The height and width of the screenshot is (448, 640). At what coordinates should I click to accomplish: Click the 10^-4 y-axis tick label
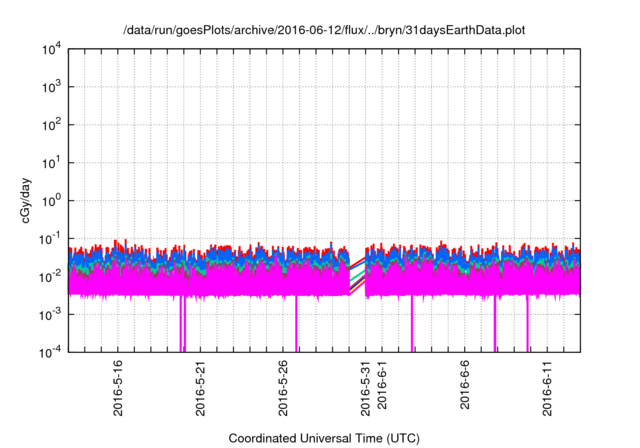click(x=50, y=352)
